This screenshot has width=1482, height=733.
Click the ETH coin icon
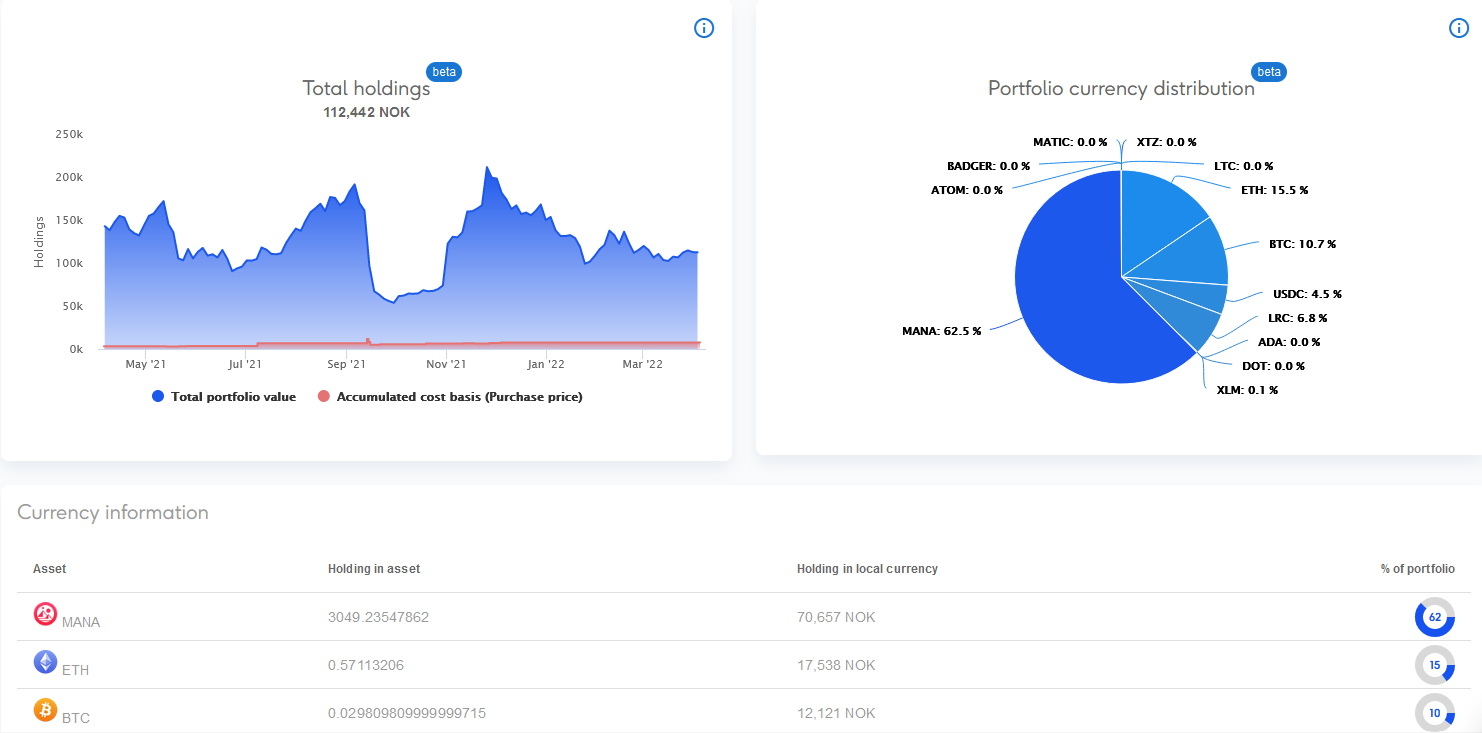point(45,662)
